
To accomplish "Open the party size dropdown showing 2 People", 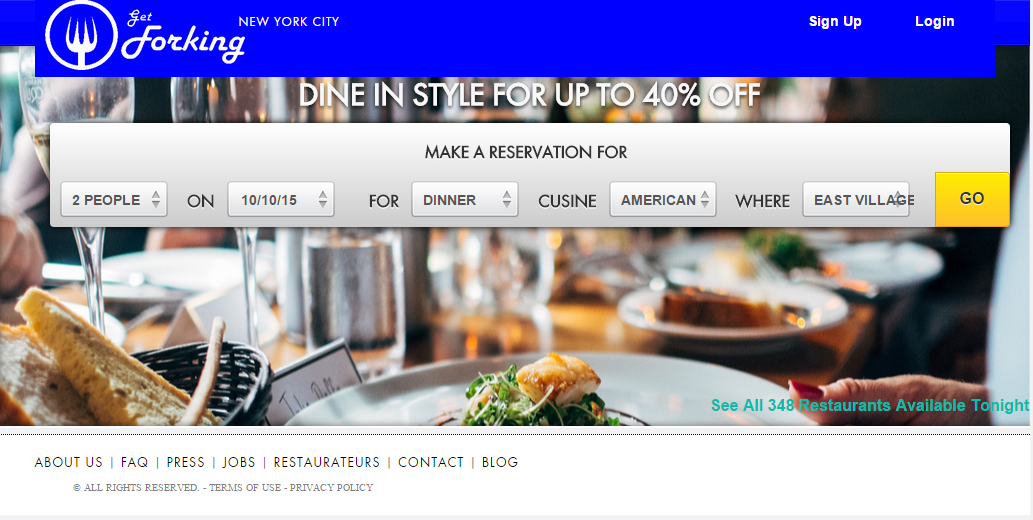I will point(114,199).
